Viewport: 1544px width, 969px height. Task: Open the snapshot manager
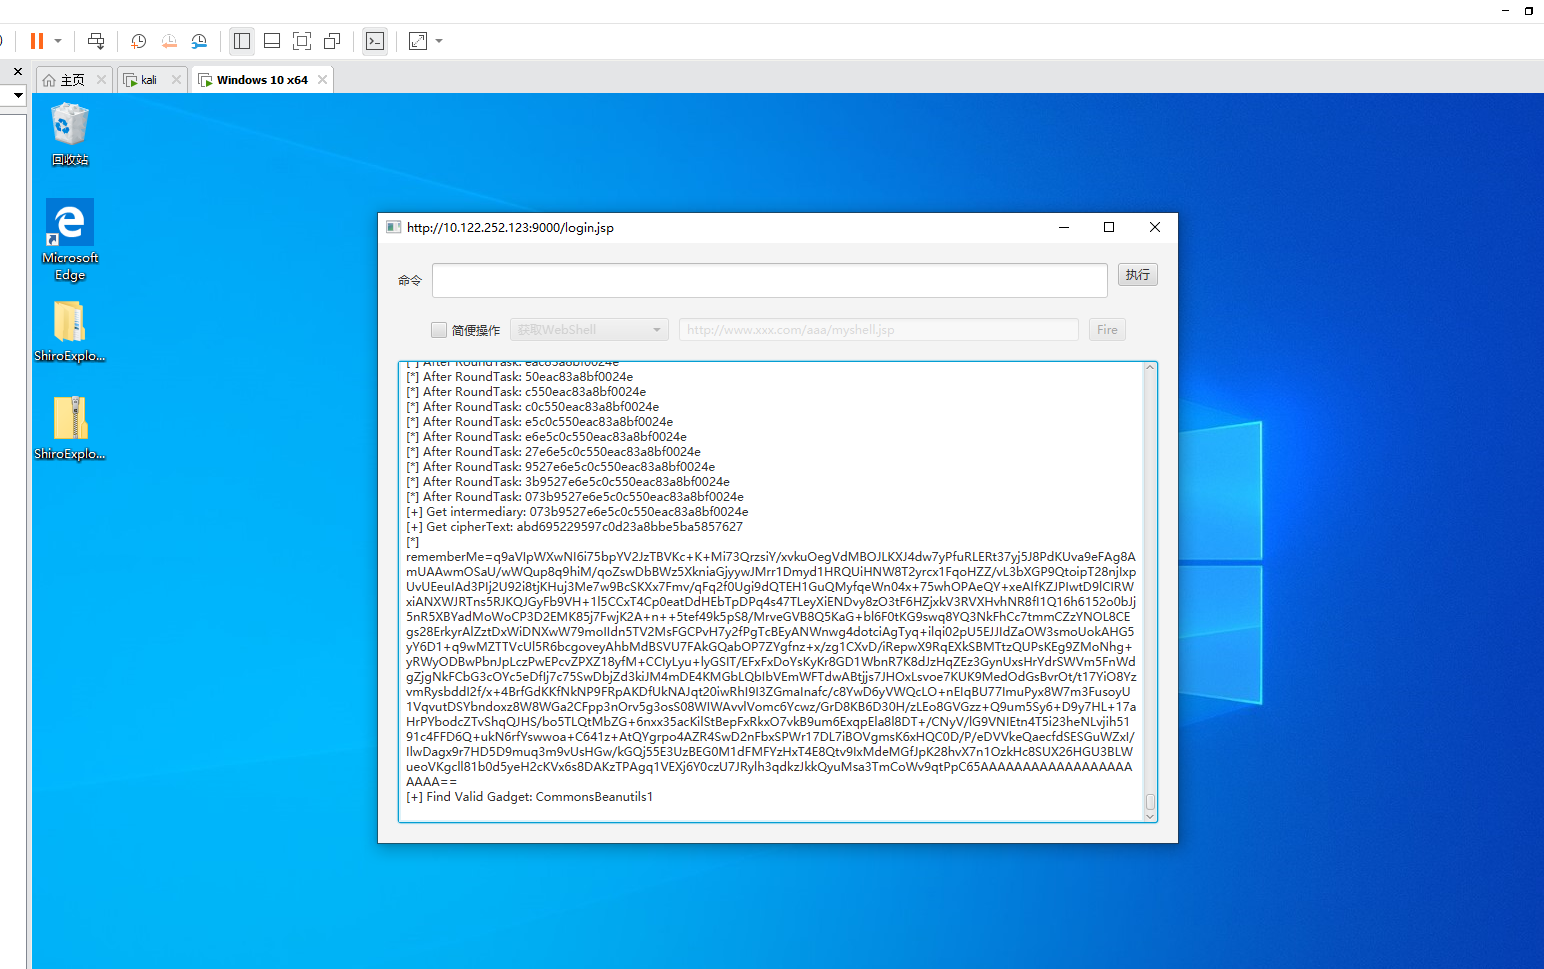pos(199,41)
